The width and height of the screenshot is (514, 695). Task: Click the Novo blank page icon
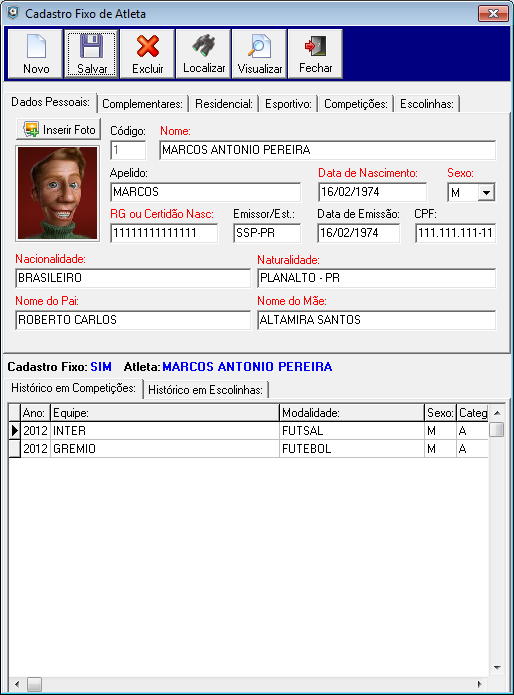36,46
